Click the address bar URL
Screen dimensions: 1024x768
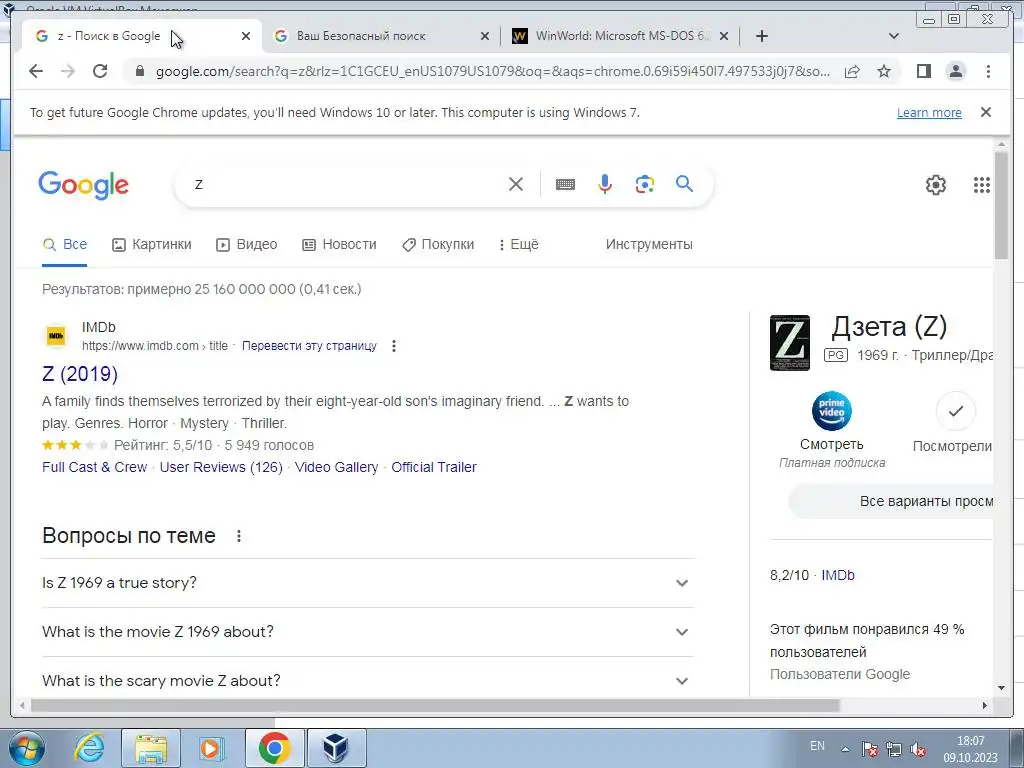(492, 71)
